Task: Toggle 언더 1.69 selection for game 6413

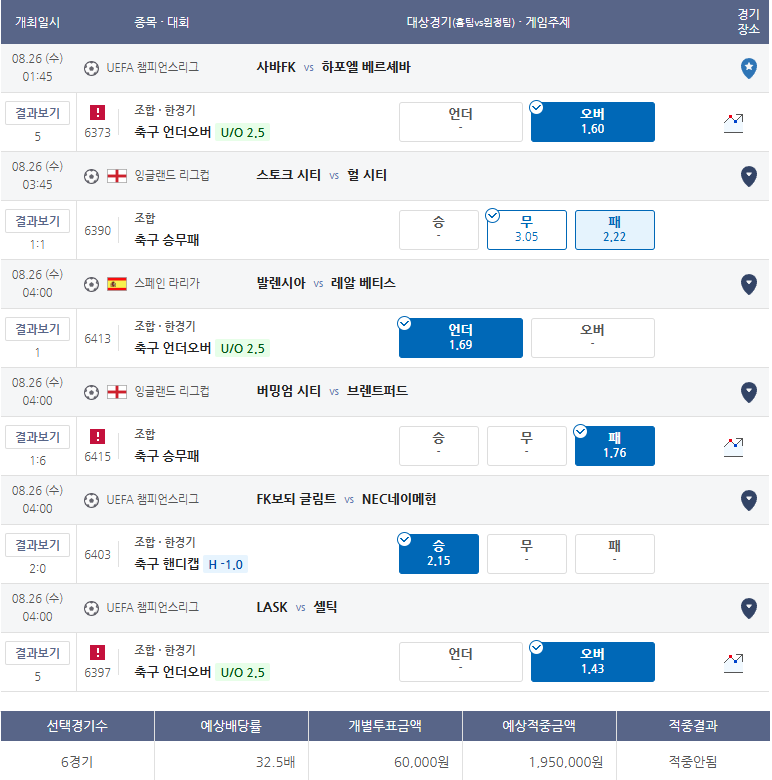Action: [x=461, y=338]
